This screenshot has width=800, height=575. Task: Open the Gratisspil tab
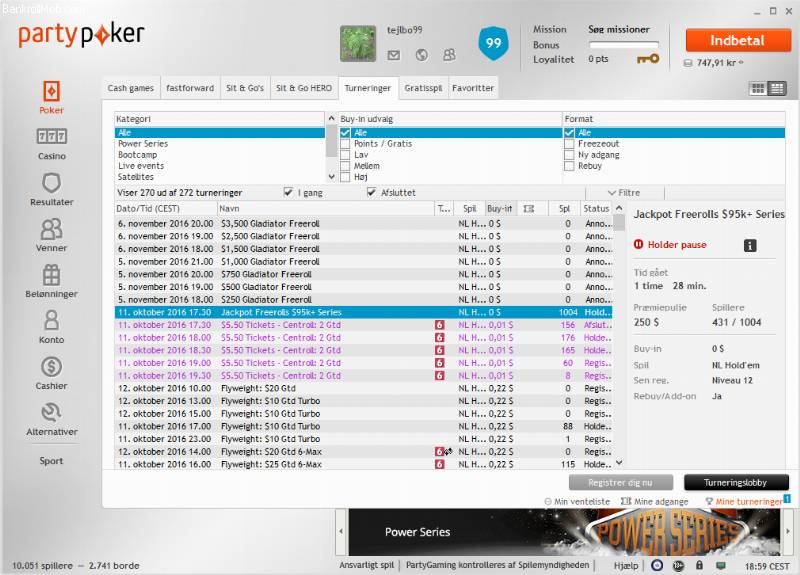(x=423, y=88)
